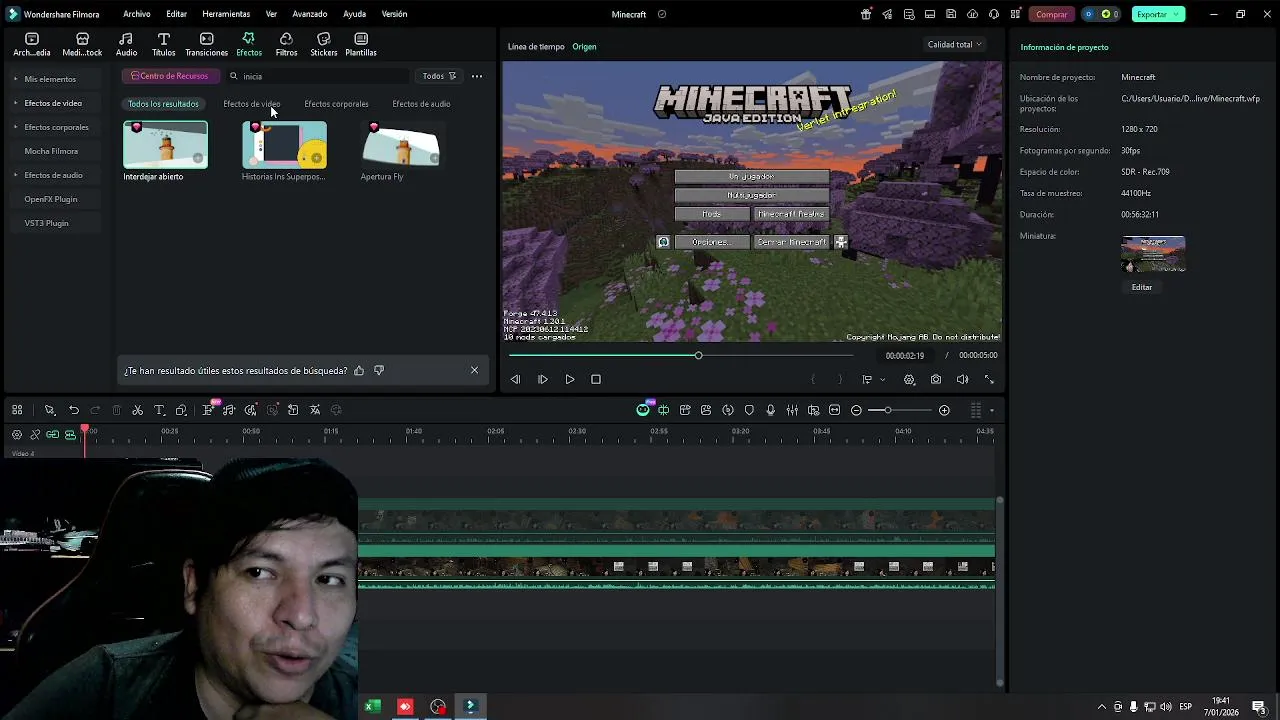Play the preview video
This screenshot has height=720, width=1280.
570,380
